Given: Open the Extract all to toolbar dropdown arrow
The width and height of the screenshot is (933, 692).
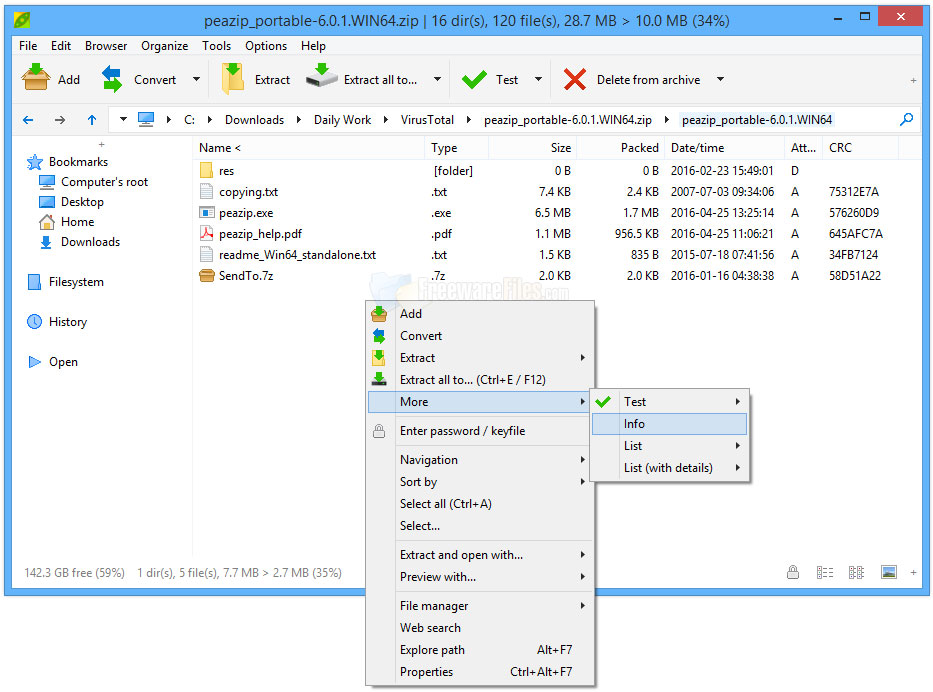Looking at the screenshot, I should (437, 79).
